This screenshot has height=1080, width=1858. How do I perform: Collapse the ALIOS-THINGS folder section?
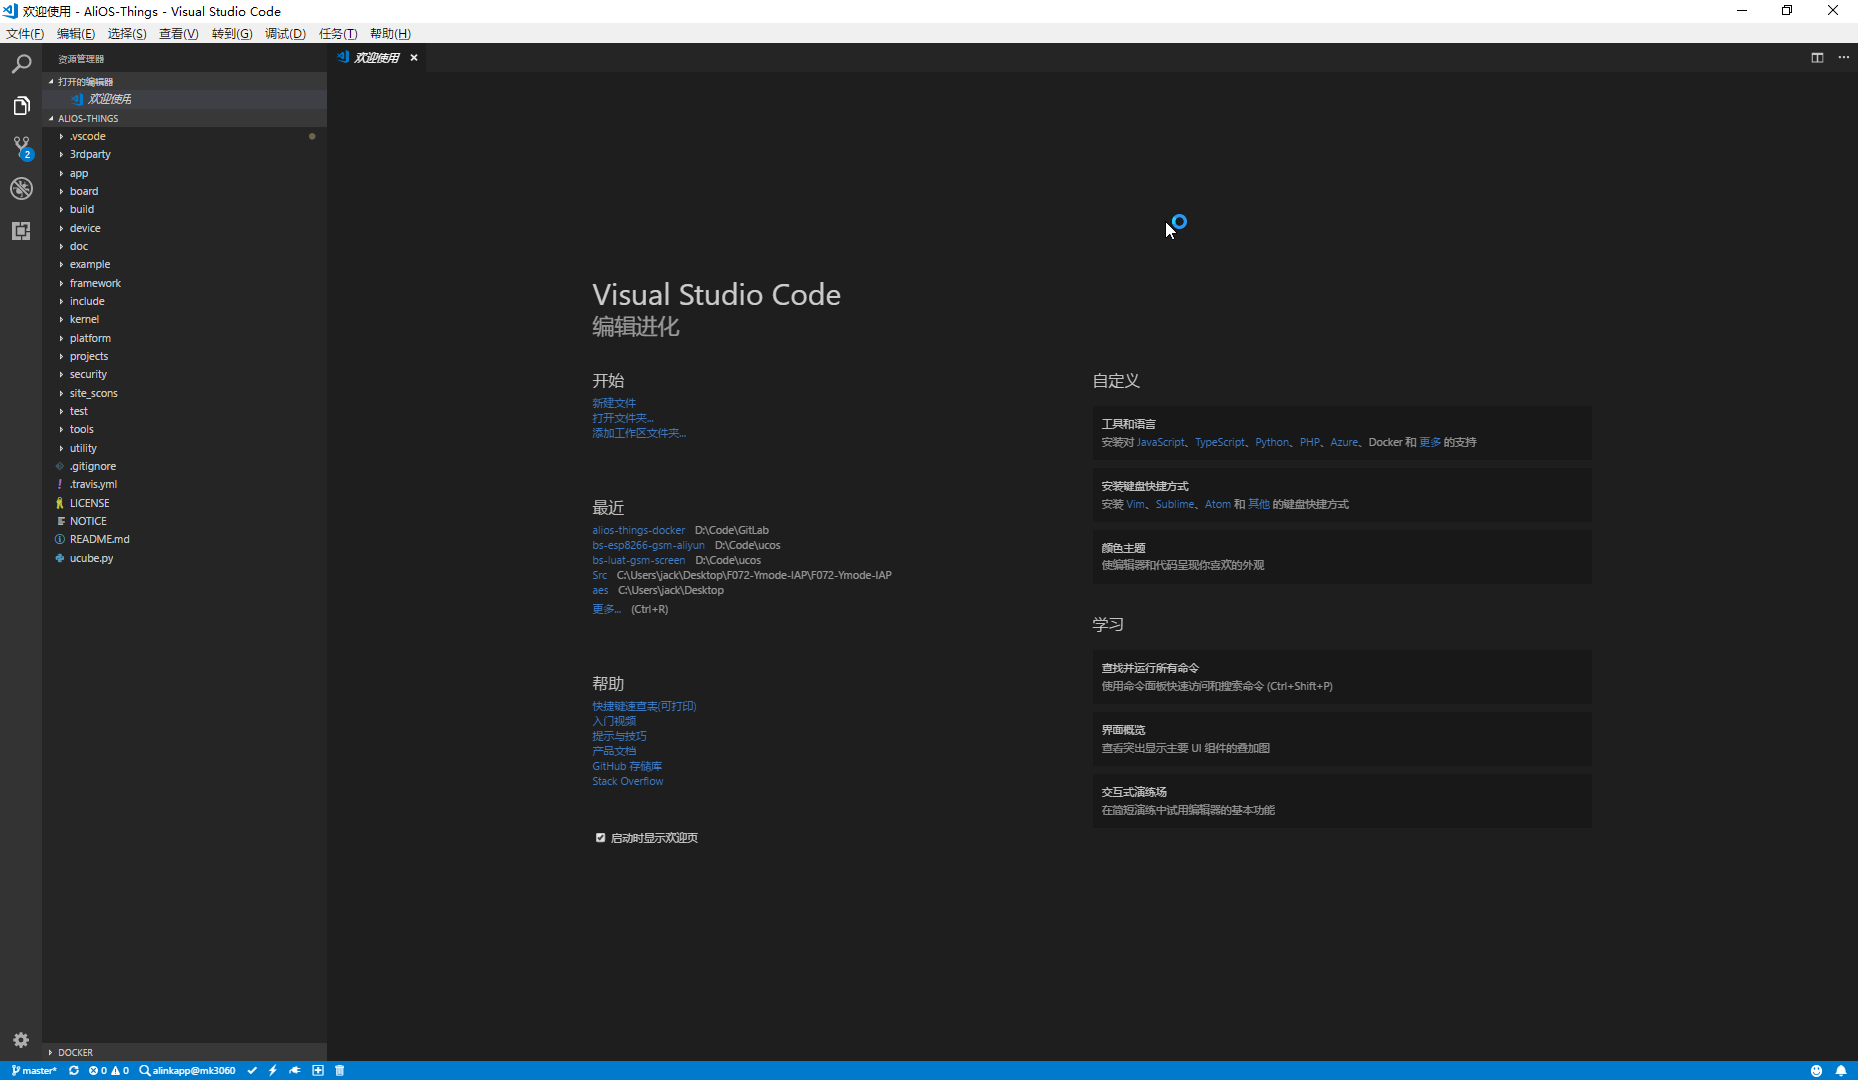point(184,118)
